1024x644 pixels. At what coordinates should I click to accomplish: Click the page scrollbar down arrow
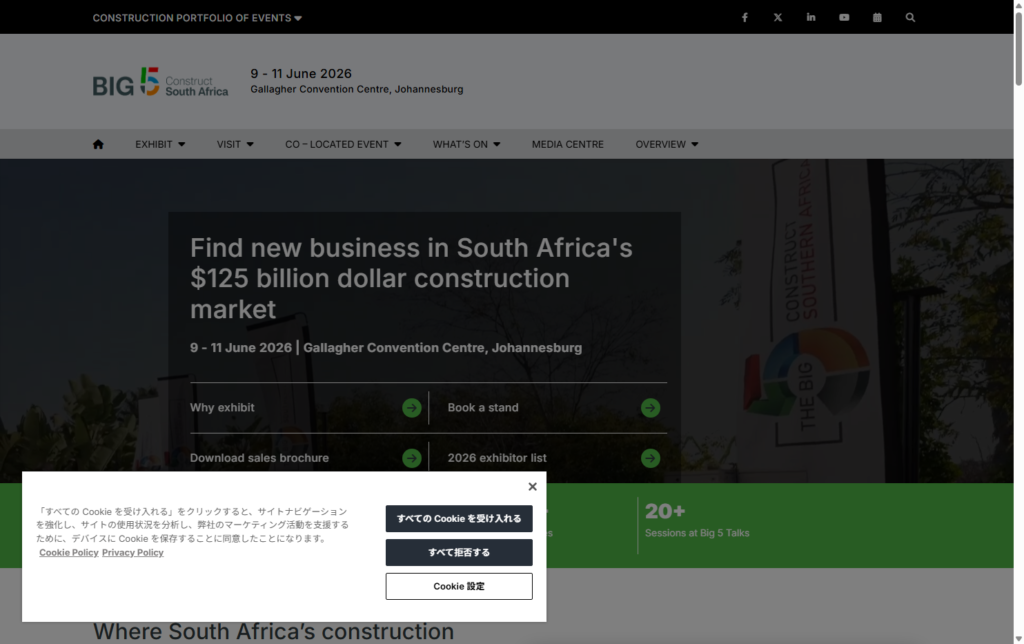coord(1017,637)
